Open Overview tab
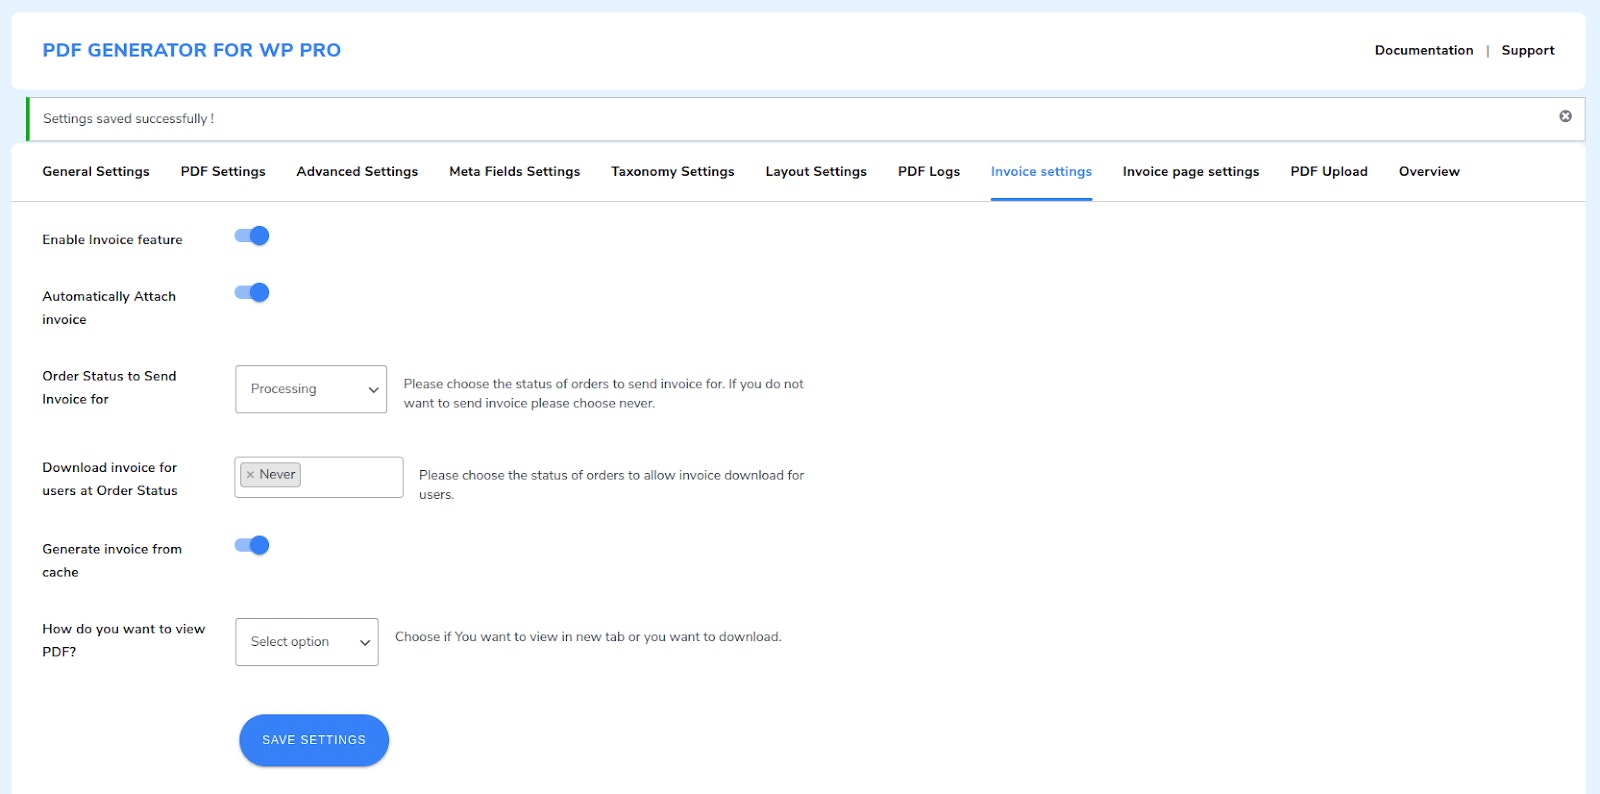 tap(1429, 172)
